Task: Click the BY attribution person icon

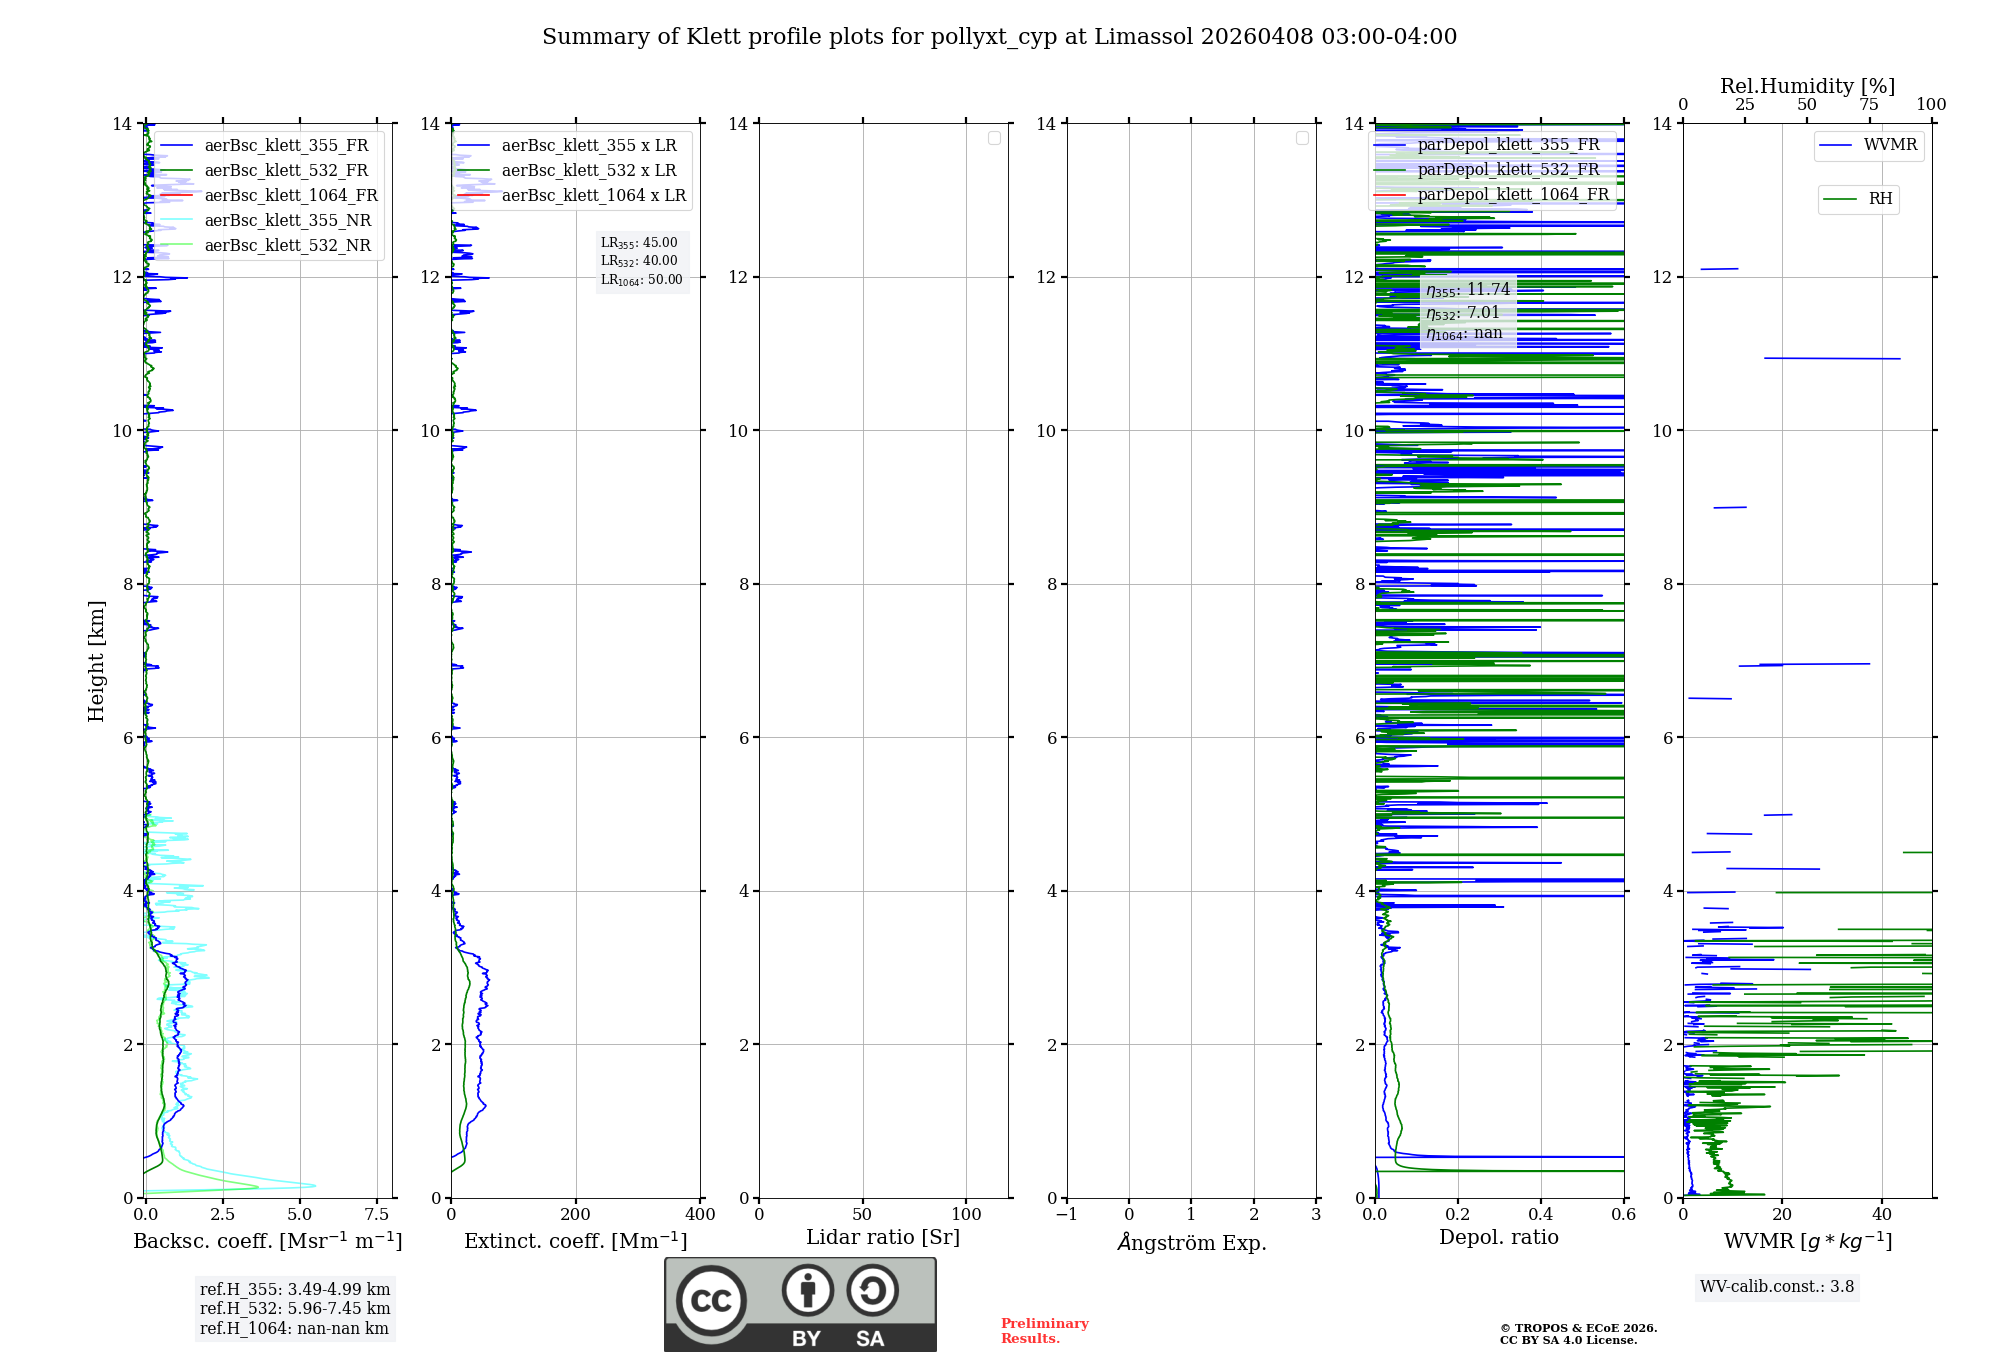Action: [x=807, y=1290]
